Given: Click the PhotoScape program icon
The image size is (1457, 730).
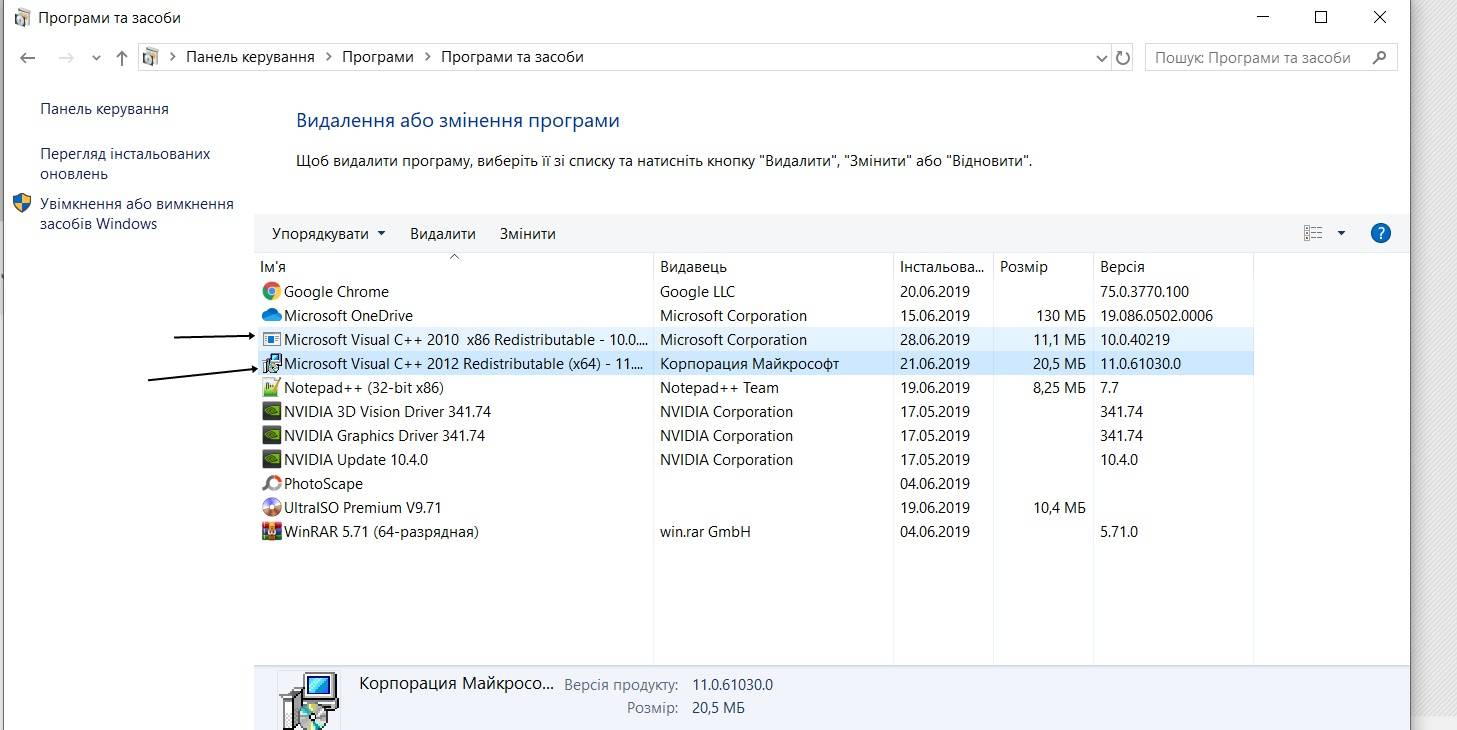Looking at the screenshot, I should point(271,484).
